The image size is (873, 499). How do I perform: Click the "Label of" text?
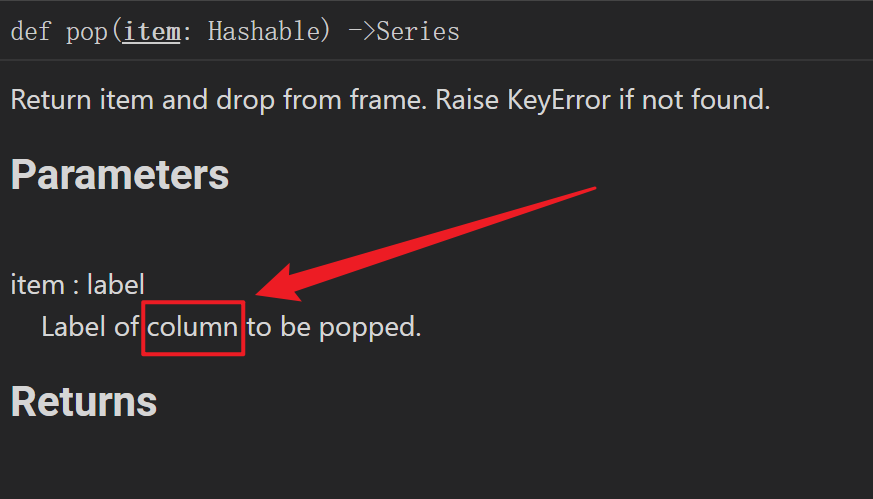pos(90,327)
